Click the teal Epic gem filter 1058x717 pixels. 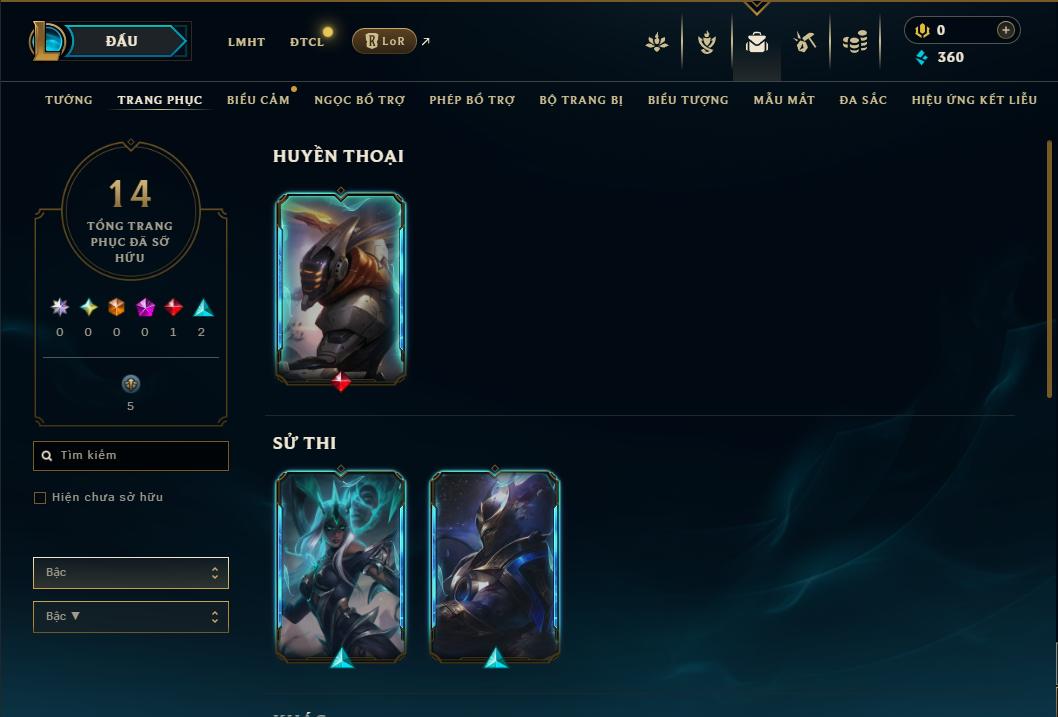pos(203,308)
